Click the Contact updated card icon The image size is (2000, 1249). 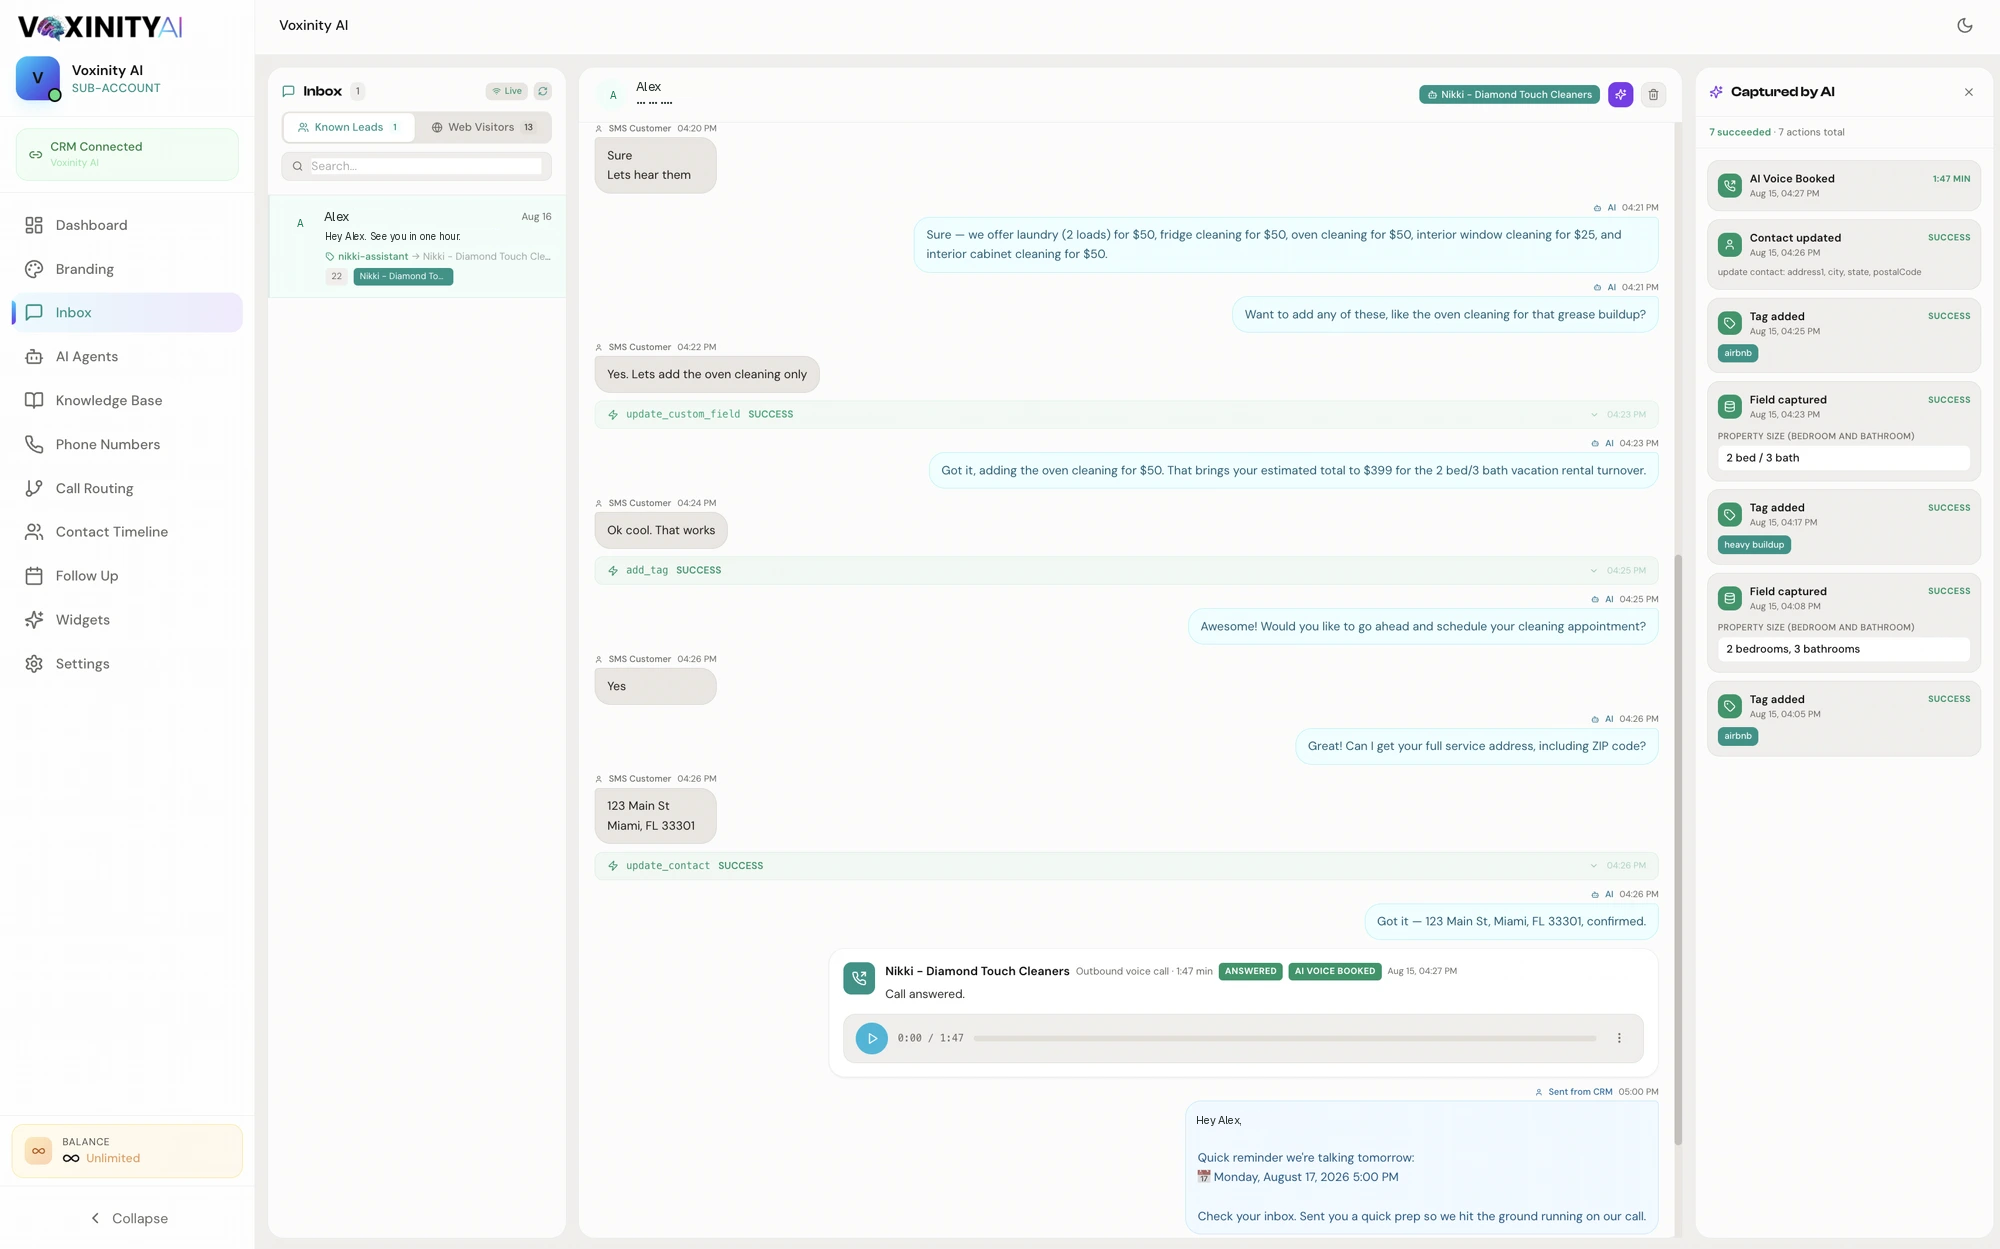click(1729, 245)
